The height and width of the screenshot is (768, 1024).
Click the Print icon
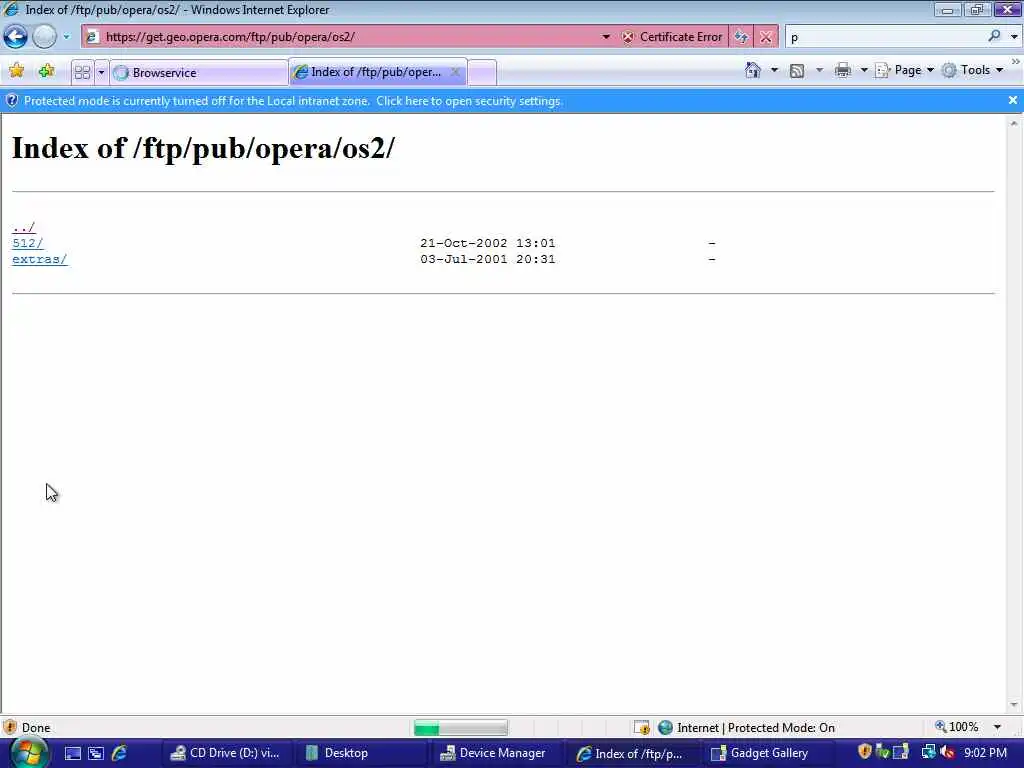click(842, 70)
